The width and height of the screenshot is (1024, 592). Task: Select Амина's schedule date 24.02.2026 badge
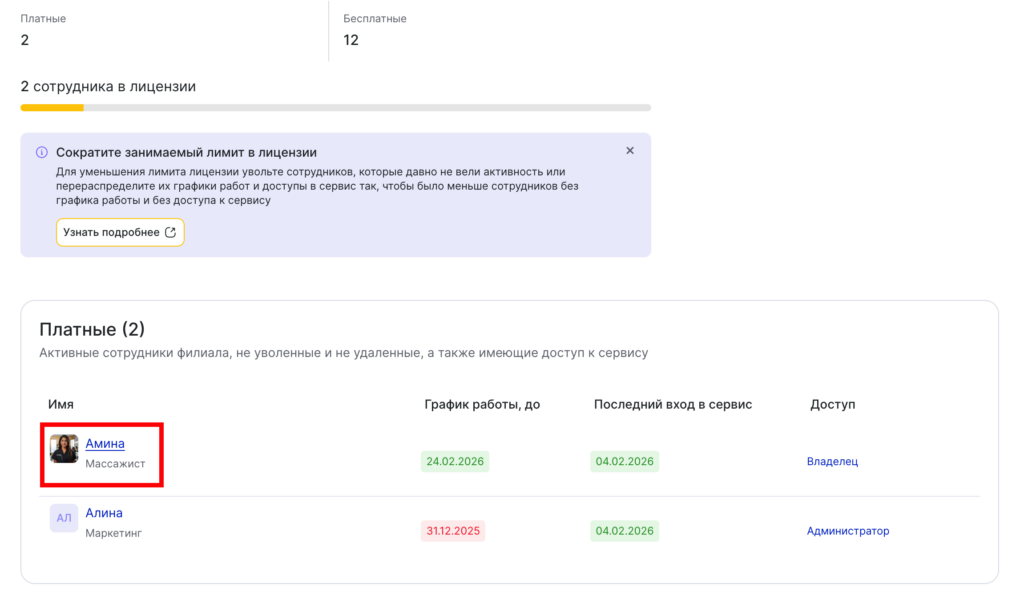click(x=454, y=462)
